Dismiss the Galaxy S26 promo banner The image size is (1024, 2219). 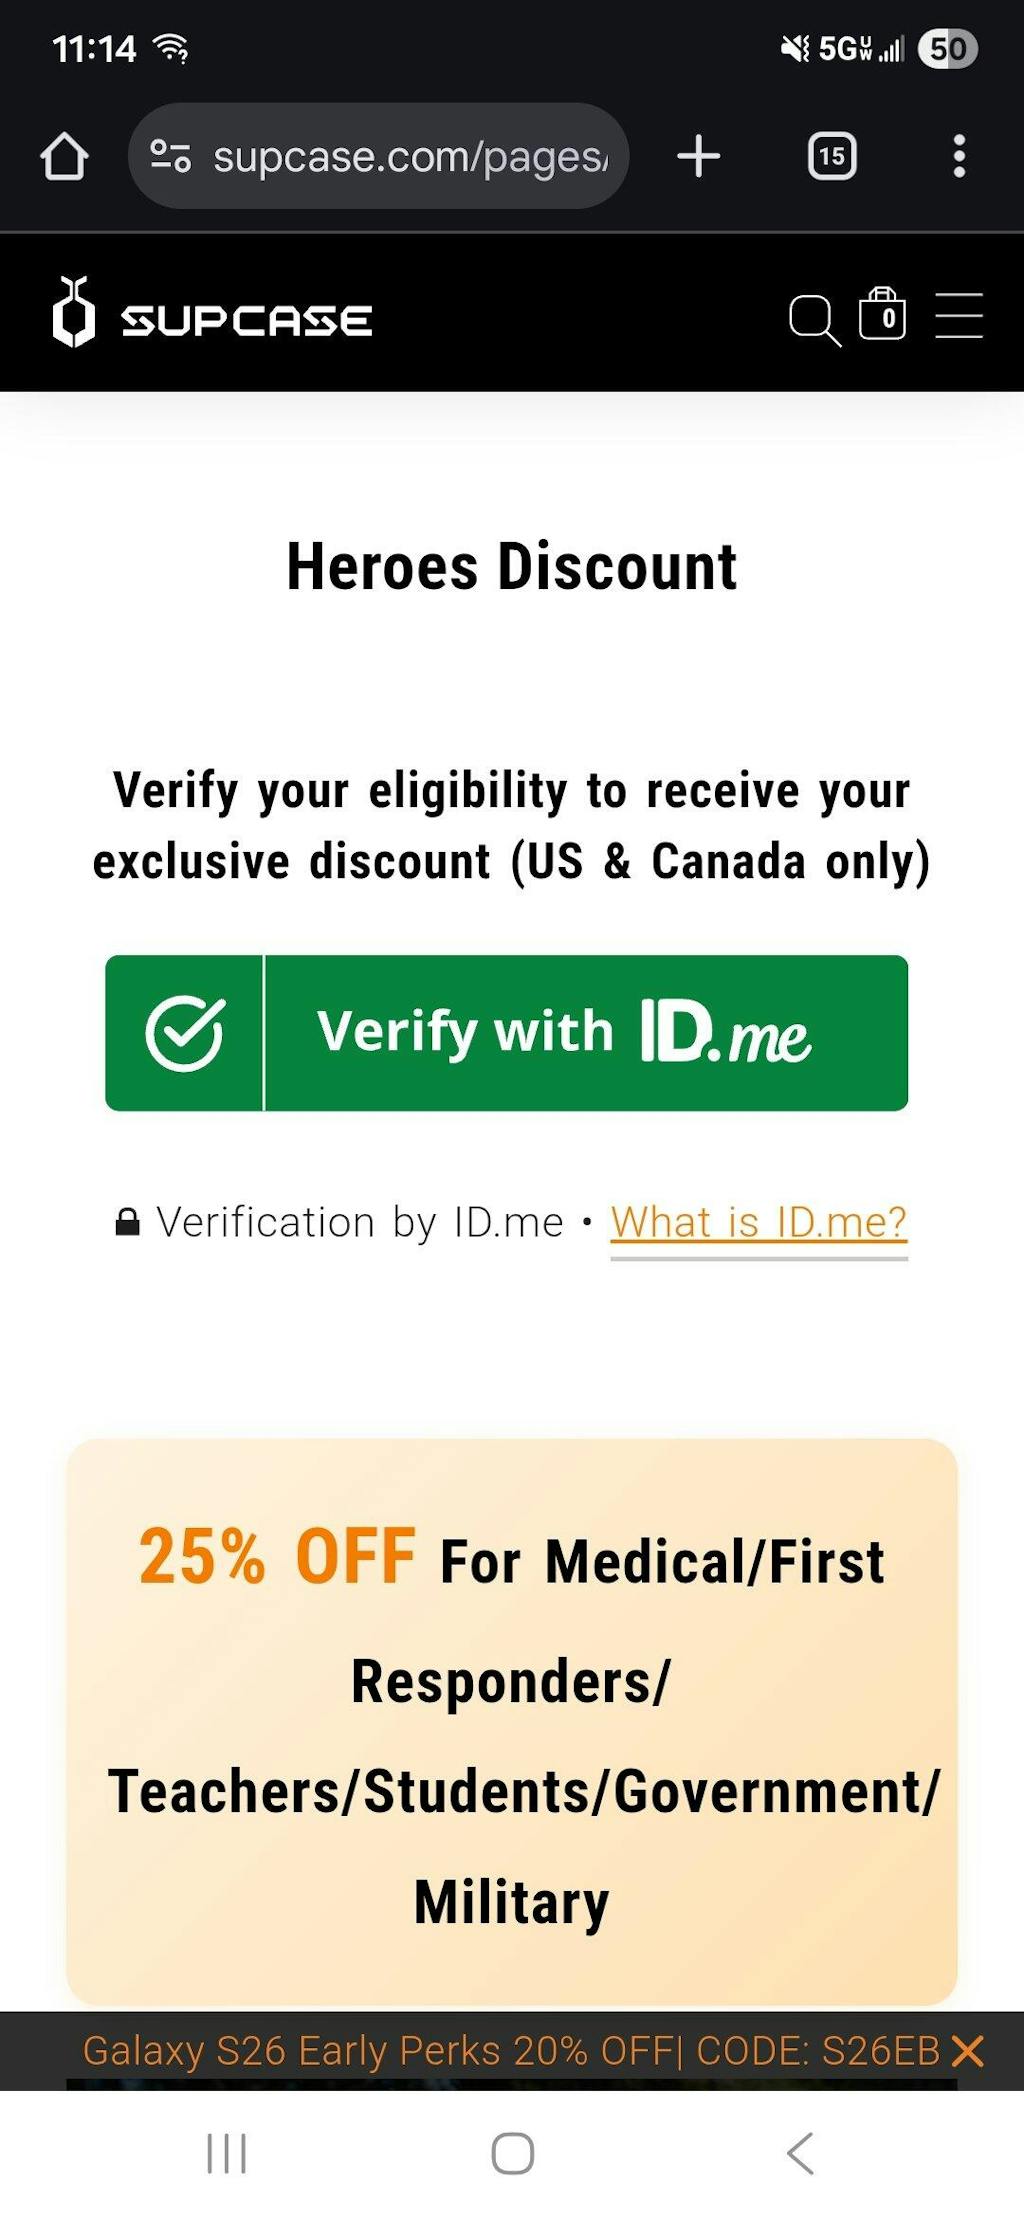967,2051
